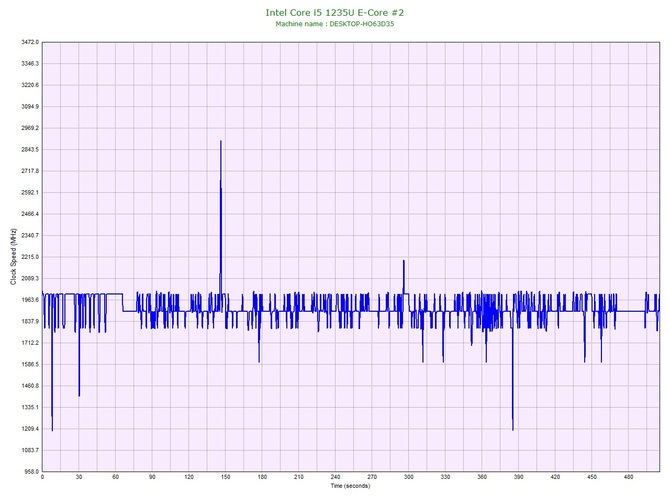
Task: Click the 270 seconds tick label
Action: tap(372, 477)
